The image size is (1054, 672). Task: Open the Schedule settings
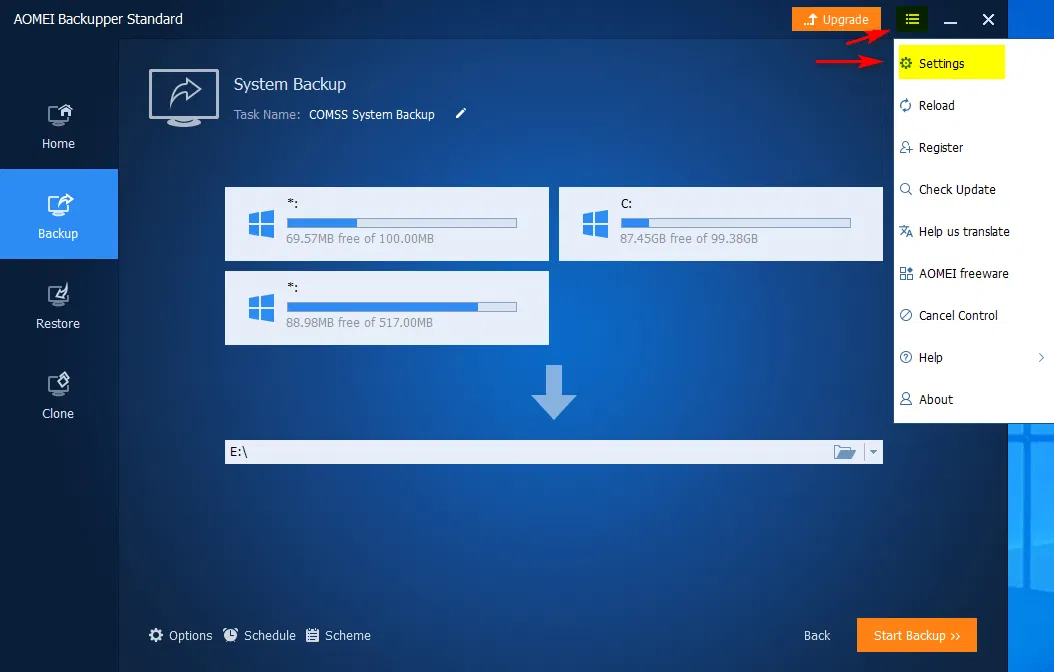(x=259, y=636)
